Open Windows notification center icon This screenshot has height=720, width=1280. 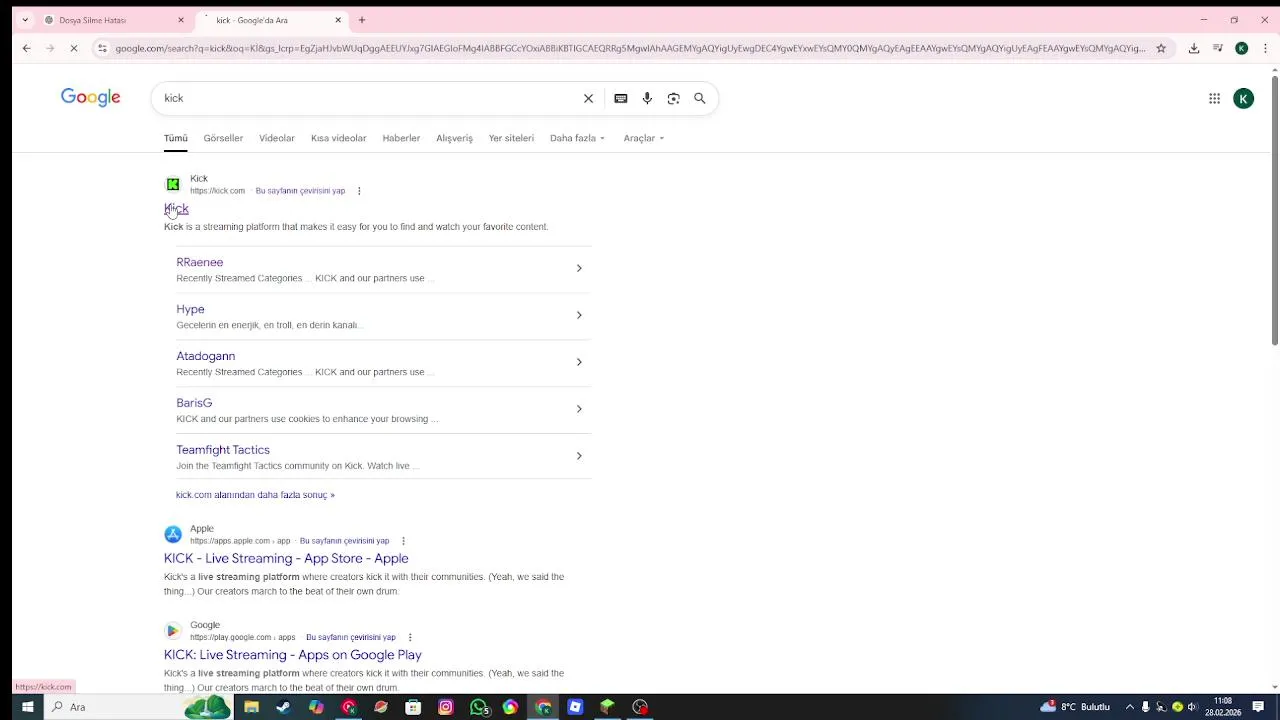(1258, 707)
